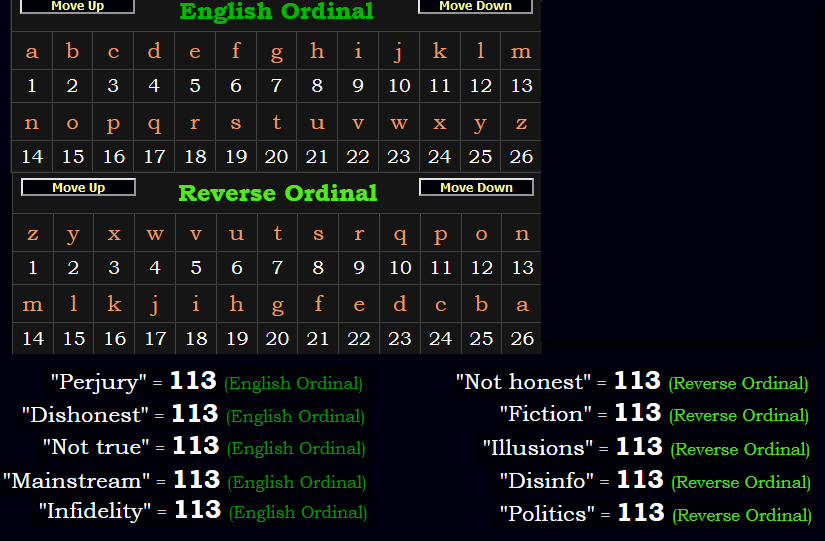Click letter t in English Ordinal table
The height and width of the screenshot is (541, 825).
[277, 122]
